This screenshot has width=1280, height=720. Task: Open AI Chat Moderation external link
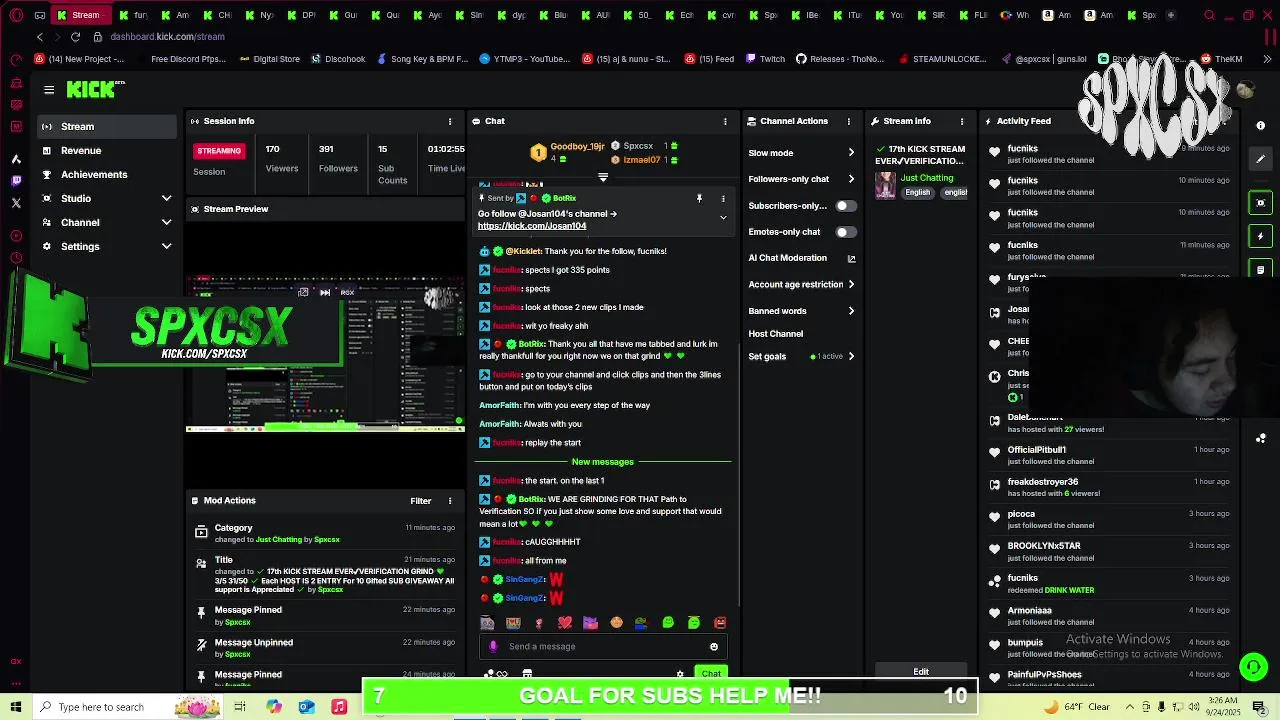click(x=851, y=258)
